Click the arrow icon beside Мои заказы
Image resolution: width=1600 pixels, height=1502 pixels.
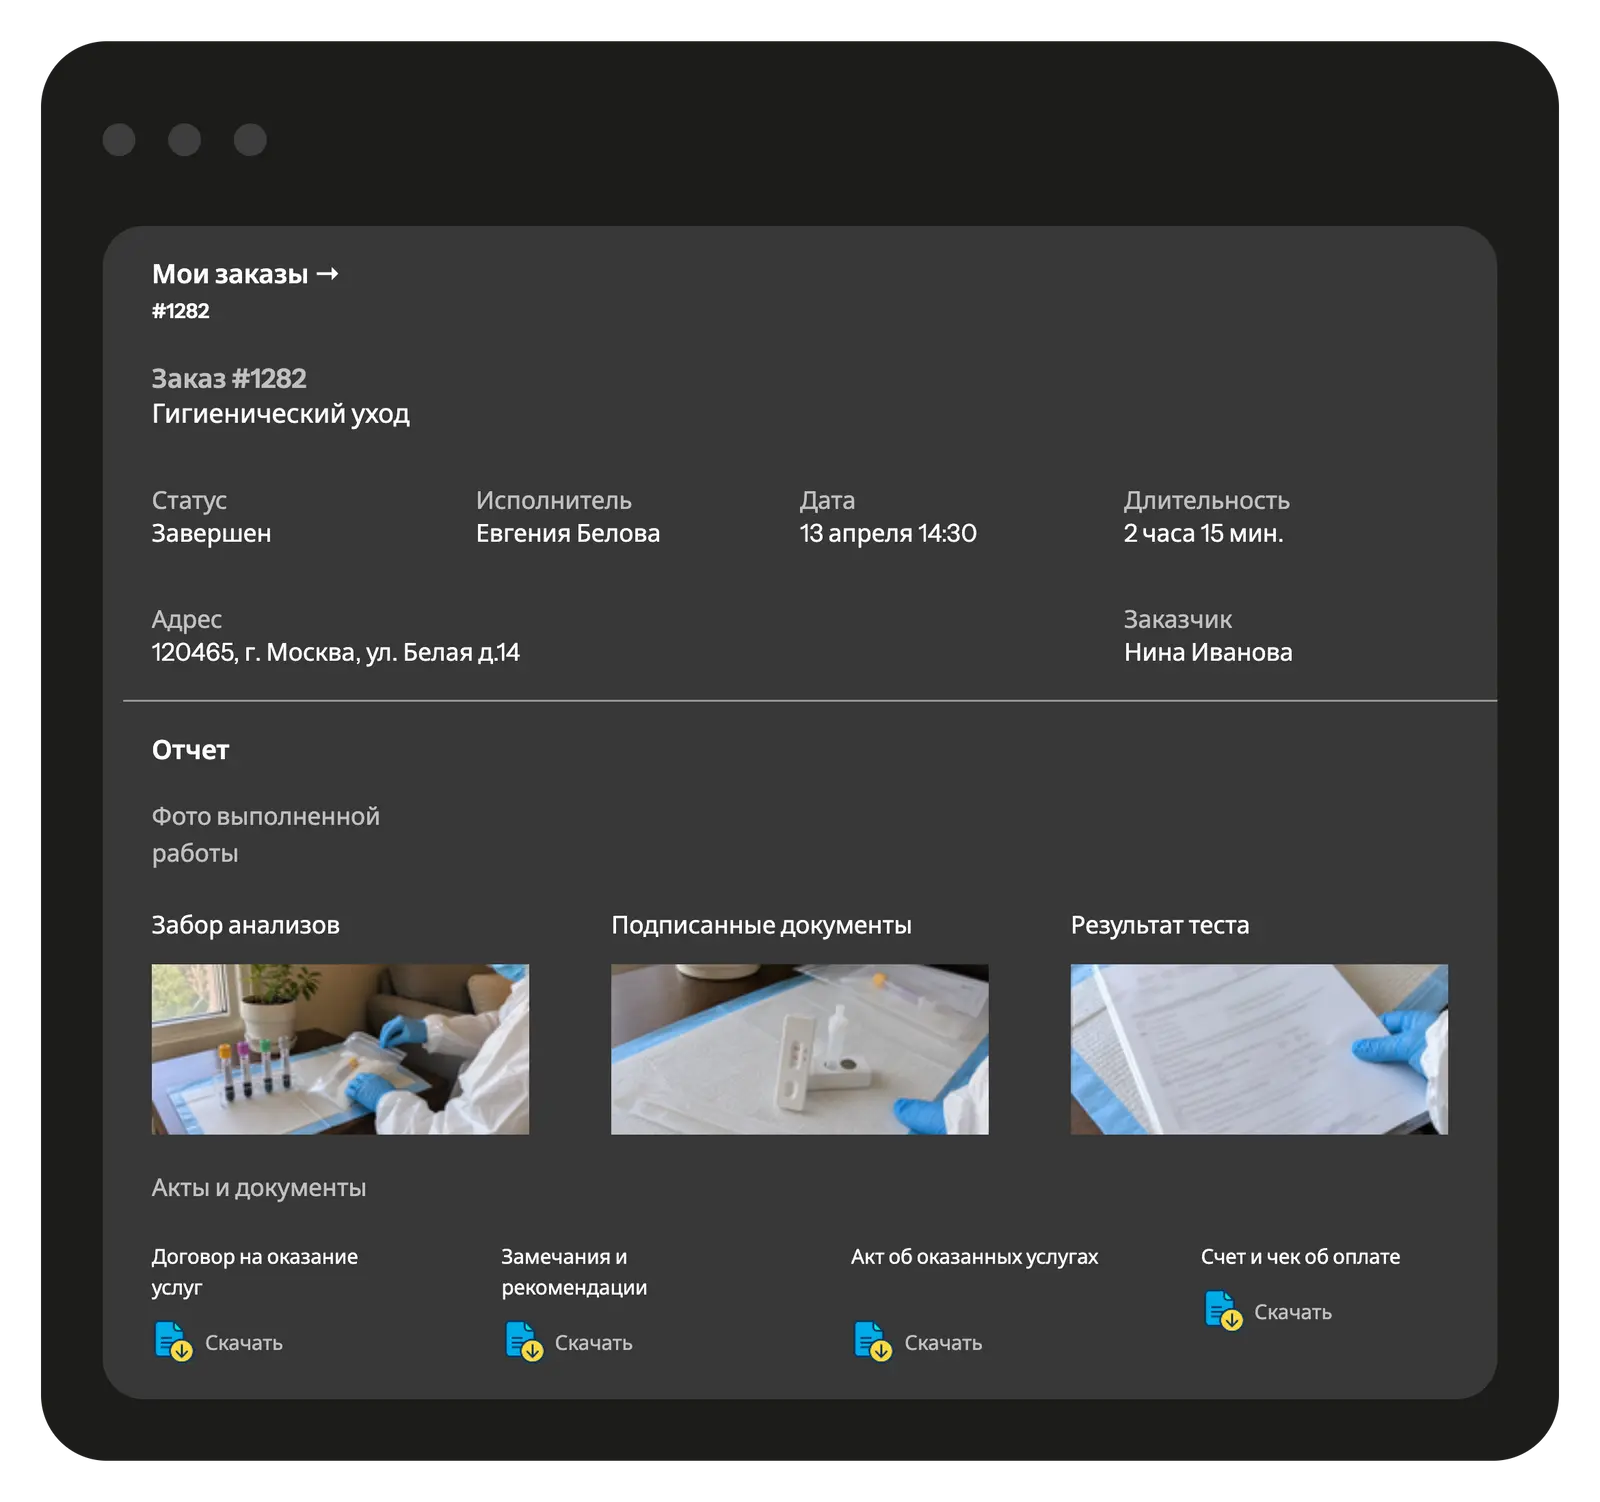[327, 274]
